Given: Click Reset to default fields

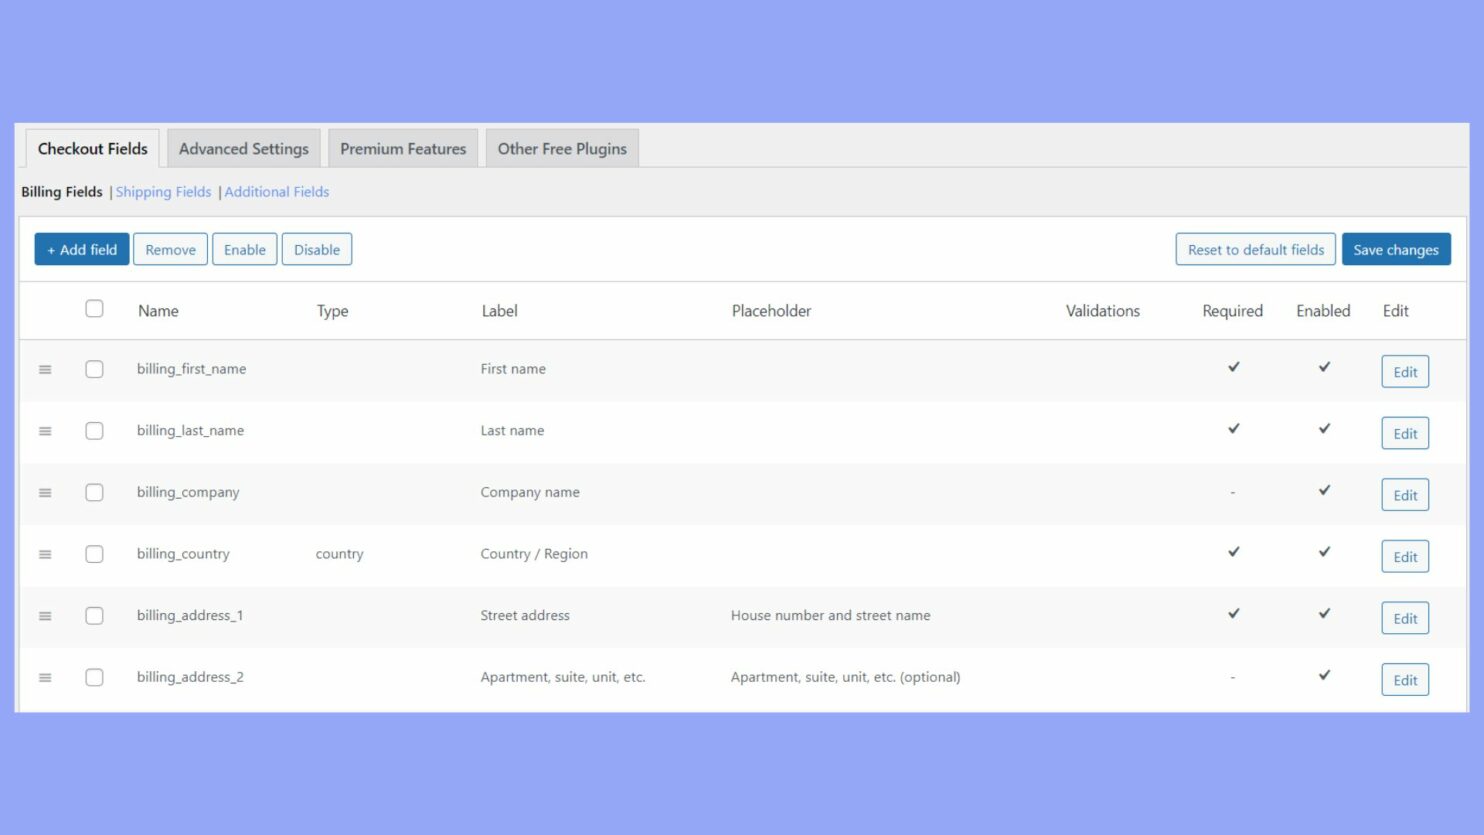Looking at the screenshot, I should click(x=1255, y=249).
